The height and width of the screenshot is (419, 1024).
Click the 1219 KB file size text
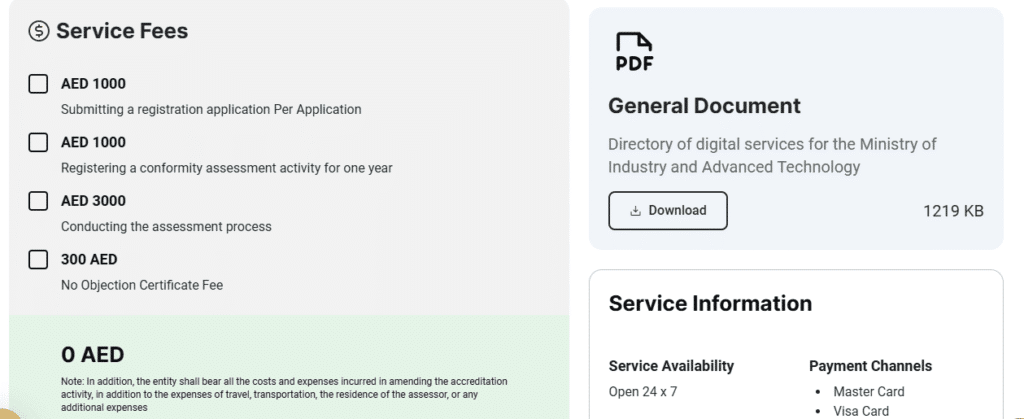(953, 211)
